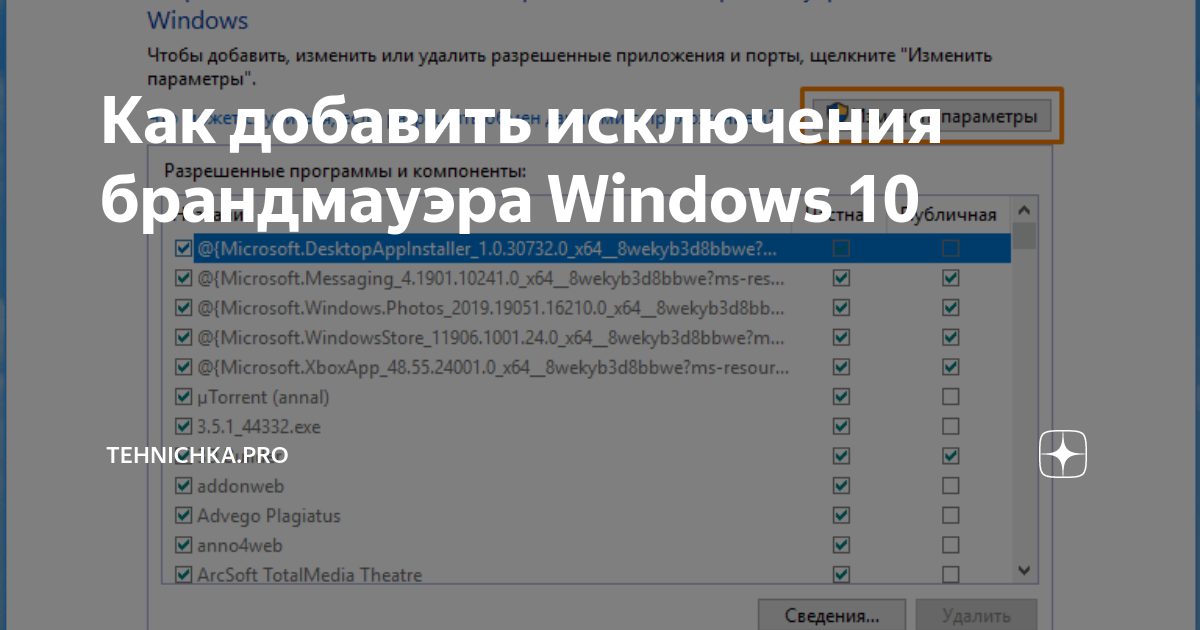Enable public network for addonweb
1200x630 pixels.
tap(950, 486)
